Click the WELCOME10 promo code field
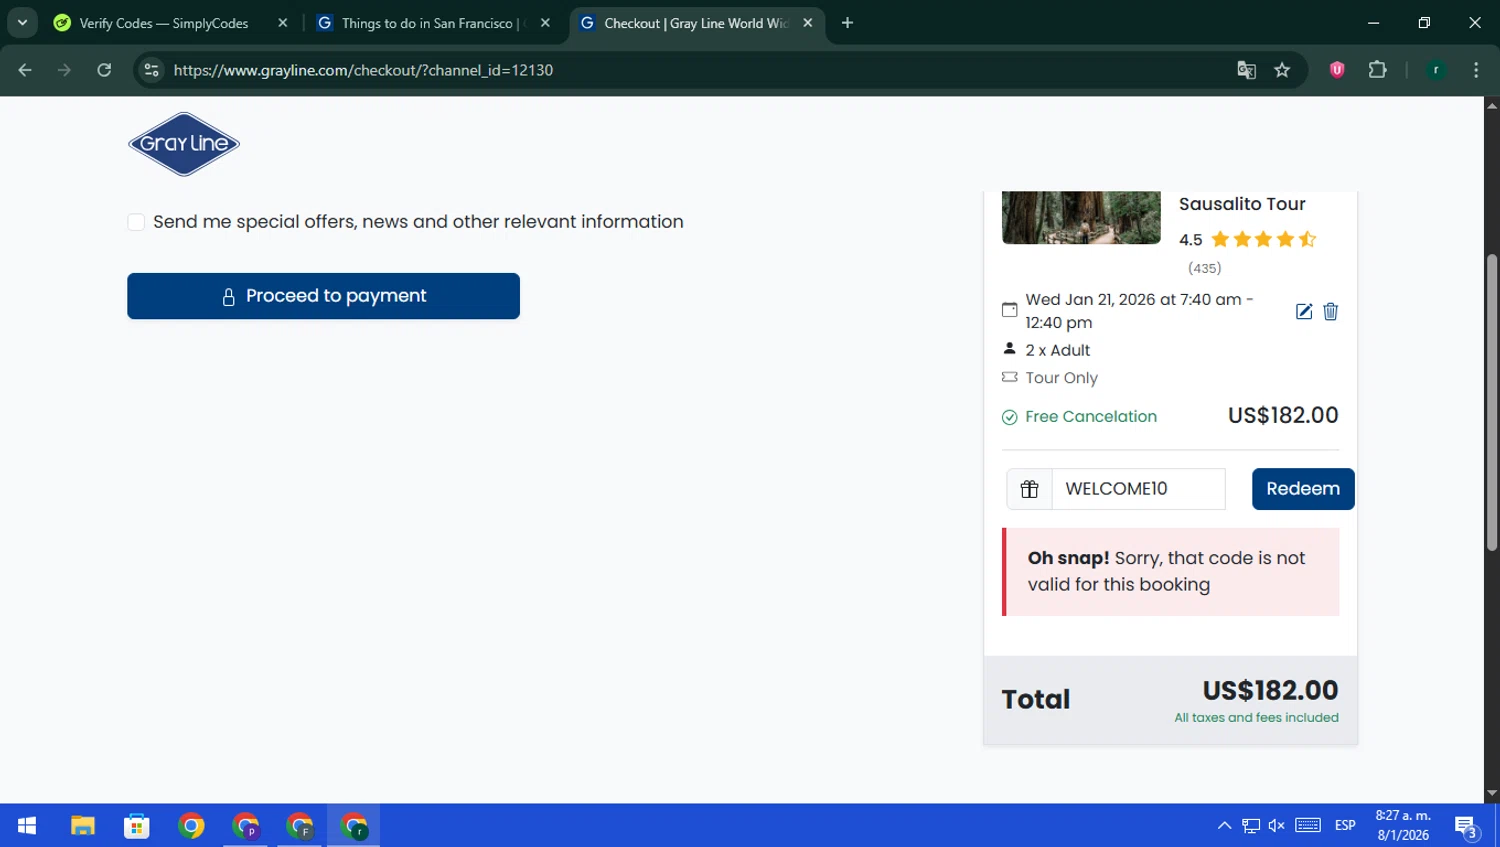This screenshot has height=847, width=1500. point(1138,489)
